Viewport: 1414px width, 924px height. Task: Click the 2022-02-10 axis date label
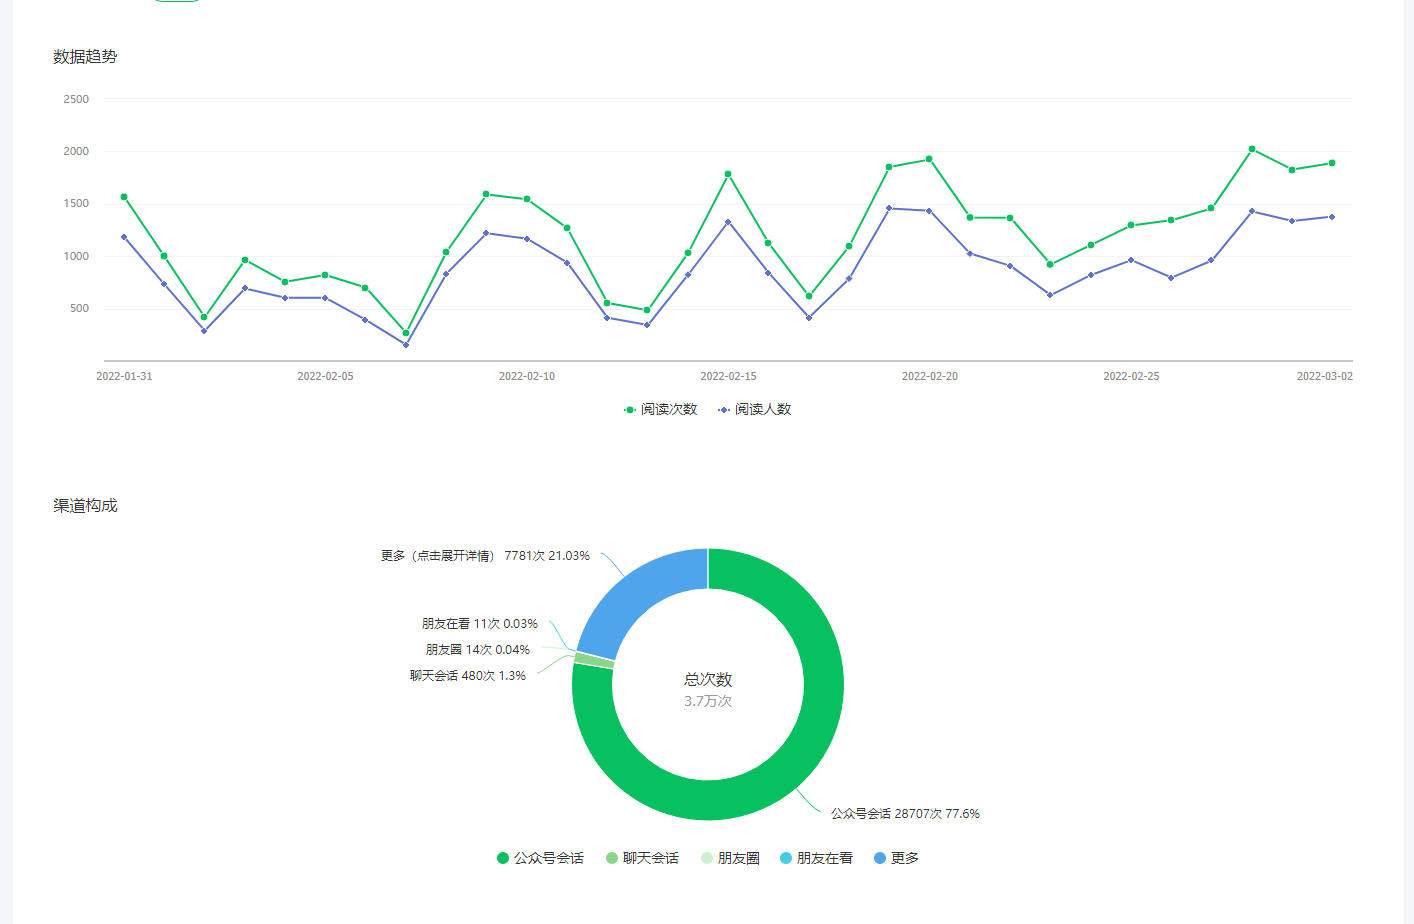527,376
